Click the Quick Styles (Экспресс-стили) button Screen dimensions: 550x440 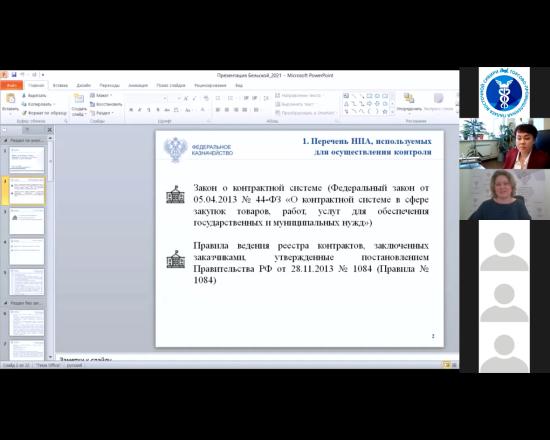pos(438,102)
